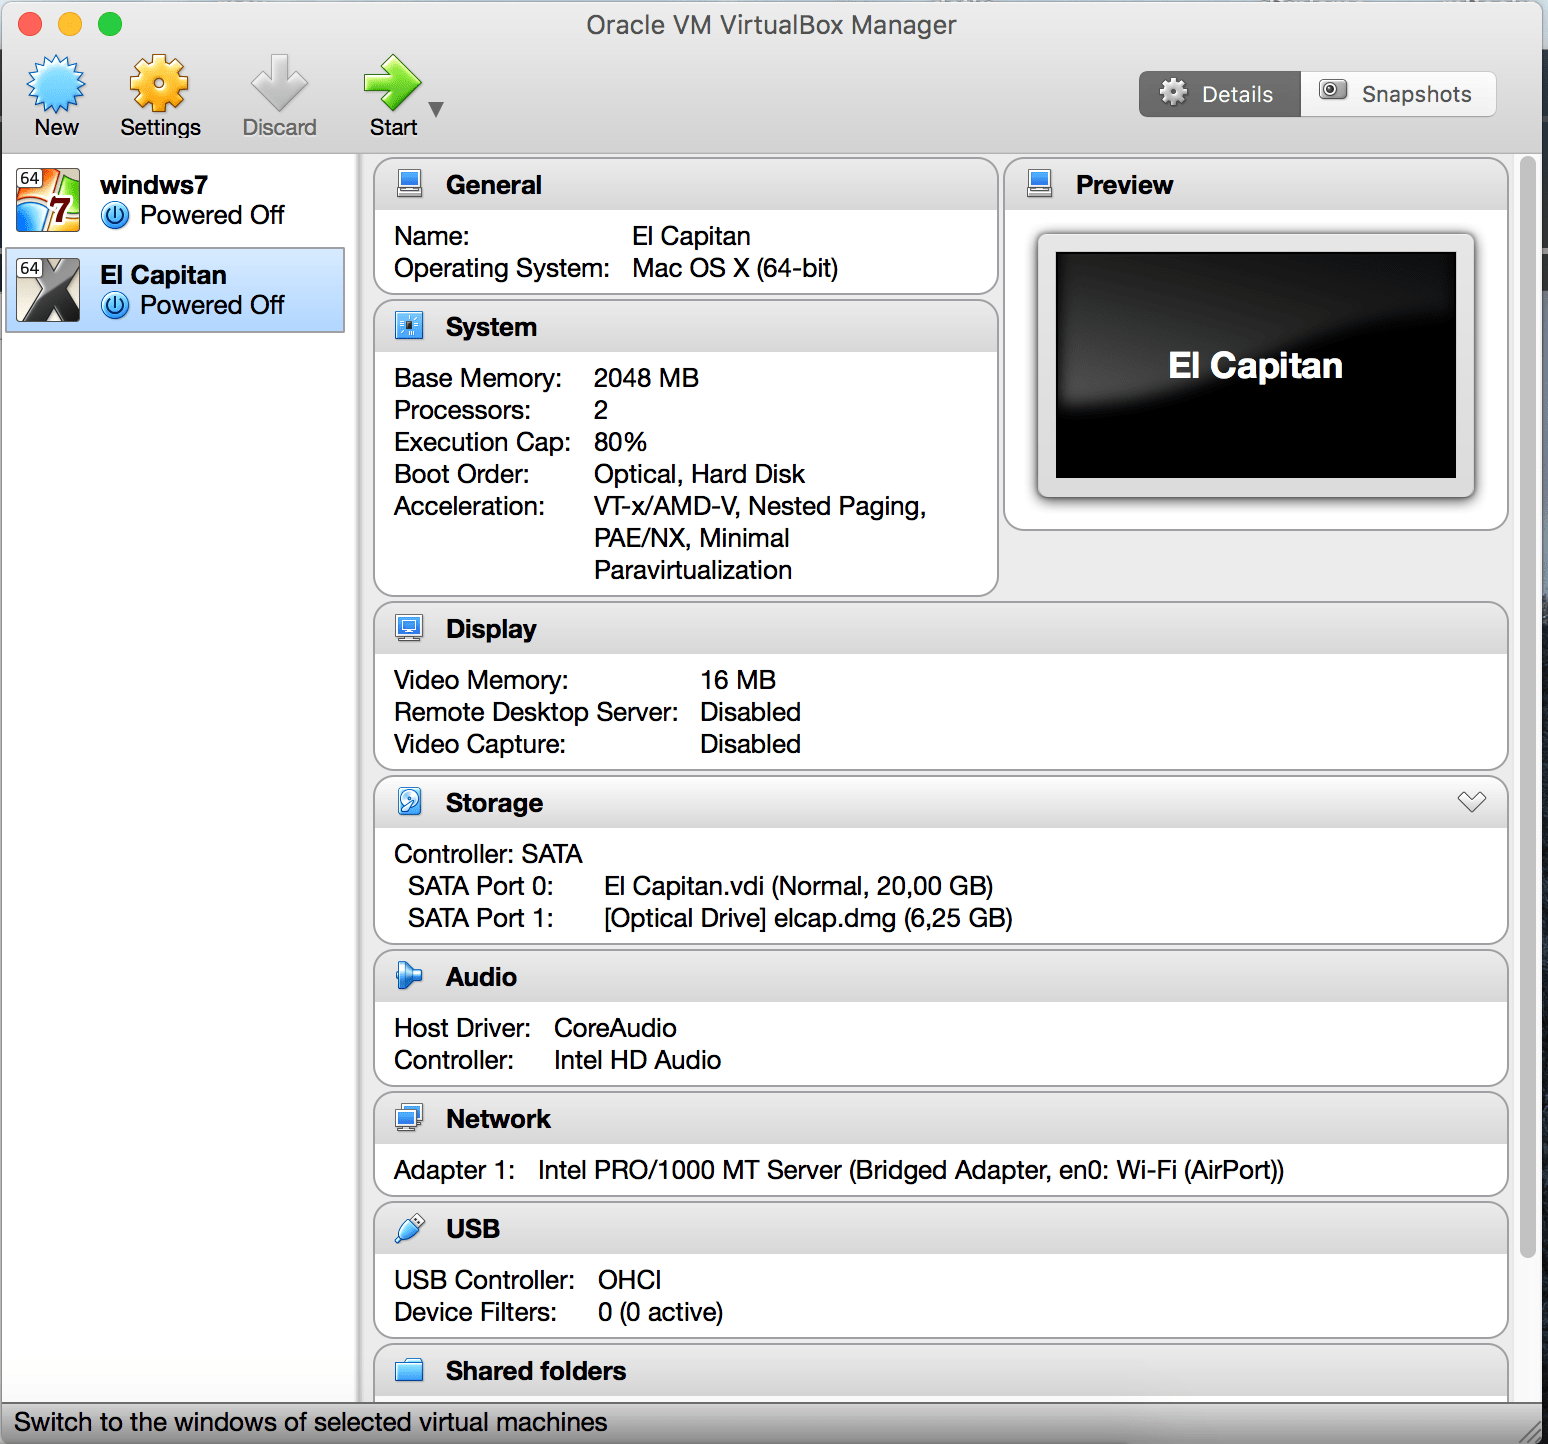
Task: Click the Audio section speaker icon
Action: [410, 975]
